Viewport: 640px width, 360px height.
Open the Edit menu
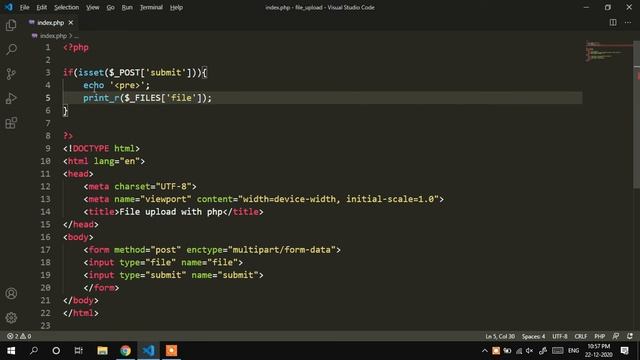(x=41, y=7)
